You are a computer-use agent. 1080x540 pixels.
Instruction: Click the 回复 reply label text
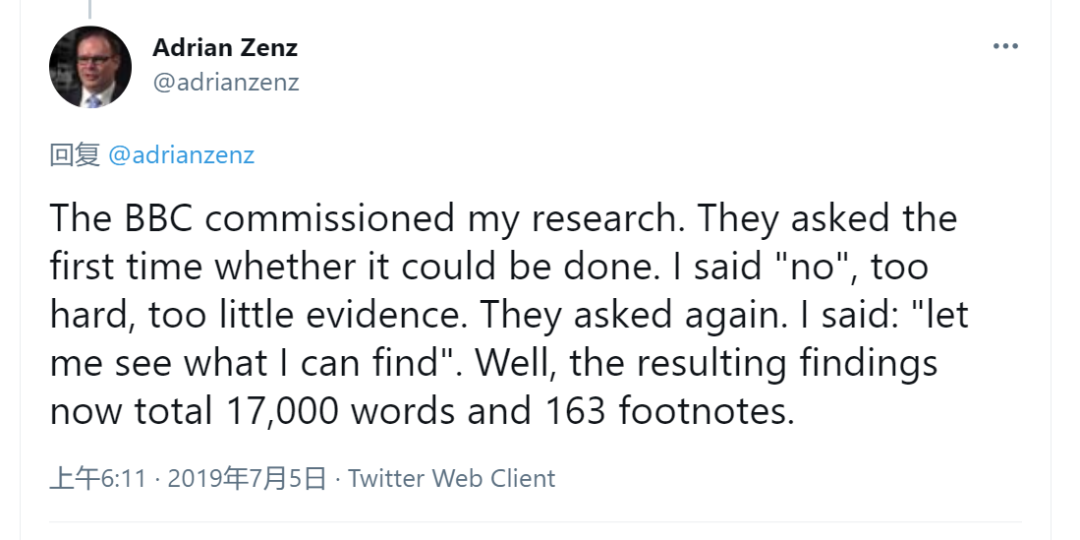[74, 155]
